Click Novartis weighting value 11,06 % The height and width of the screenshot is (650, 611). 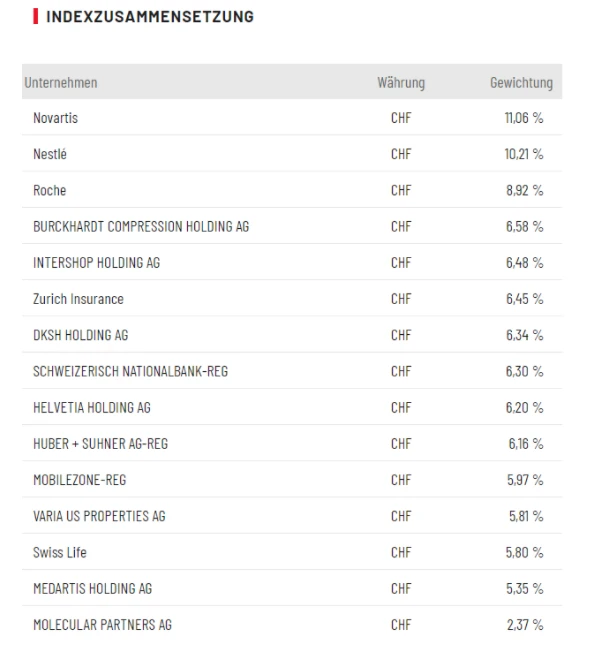click(524, 118)
